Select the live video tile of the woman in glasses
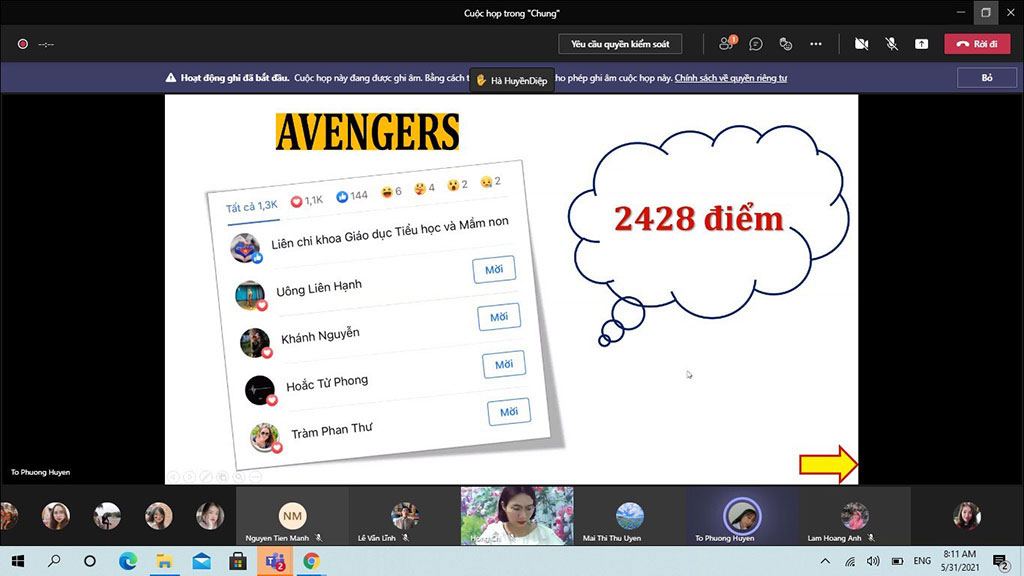The width and height of the screenshot is (1024, 576). pyautogui.click(x=517, y=516)
